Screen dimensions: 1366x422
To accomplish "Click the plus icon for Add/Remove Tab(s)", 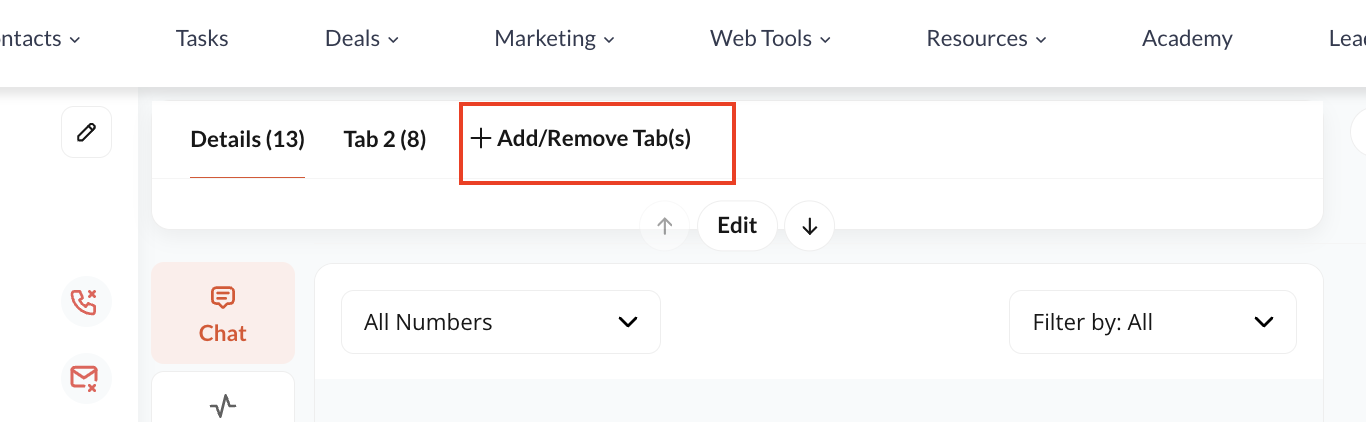I will [x=481, y=139].
